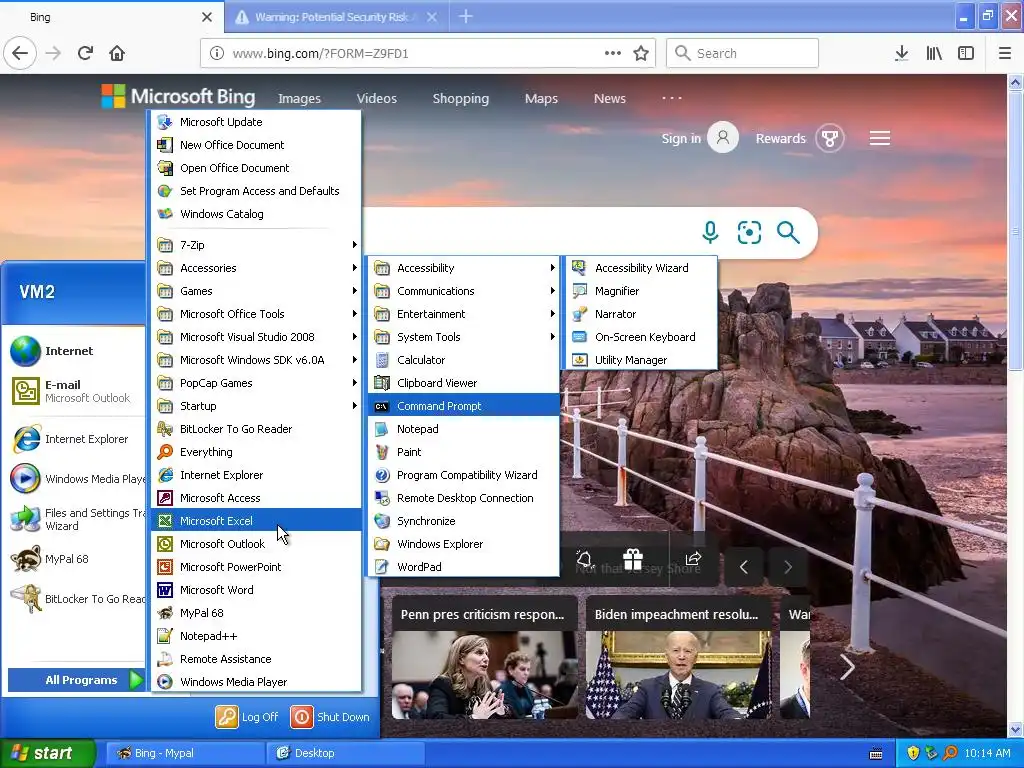This screenshot has width=1024, height=768.
Task: Click the browser back arrow button
Action: [20, 53]
